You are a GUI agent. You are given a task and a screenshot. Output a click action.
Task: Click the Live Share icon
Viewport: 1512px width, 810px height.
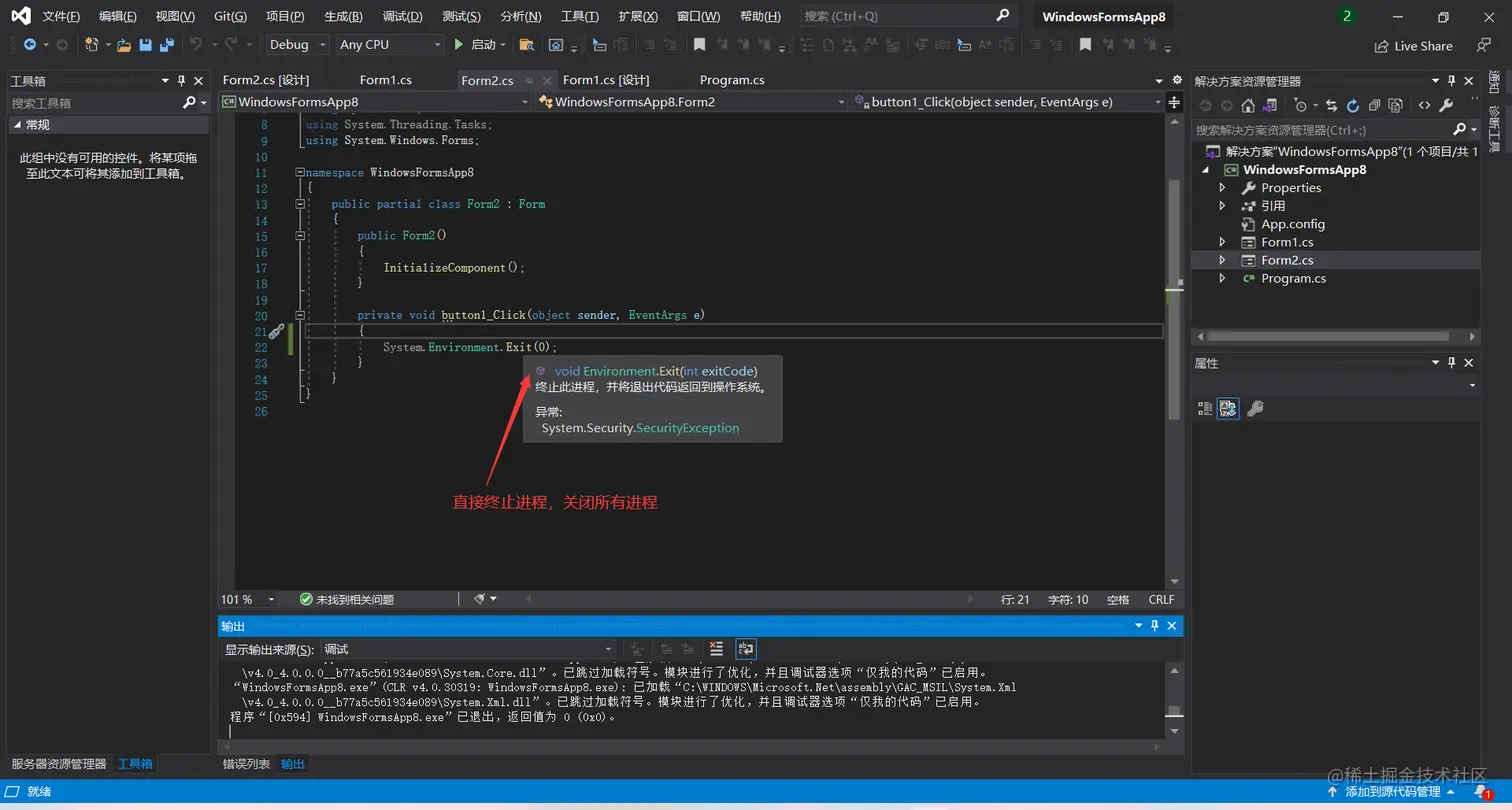tap(1382, 46)
